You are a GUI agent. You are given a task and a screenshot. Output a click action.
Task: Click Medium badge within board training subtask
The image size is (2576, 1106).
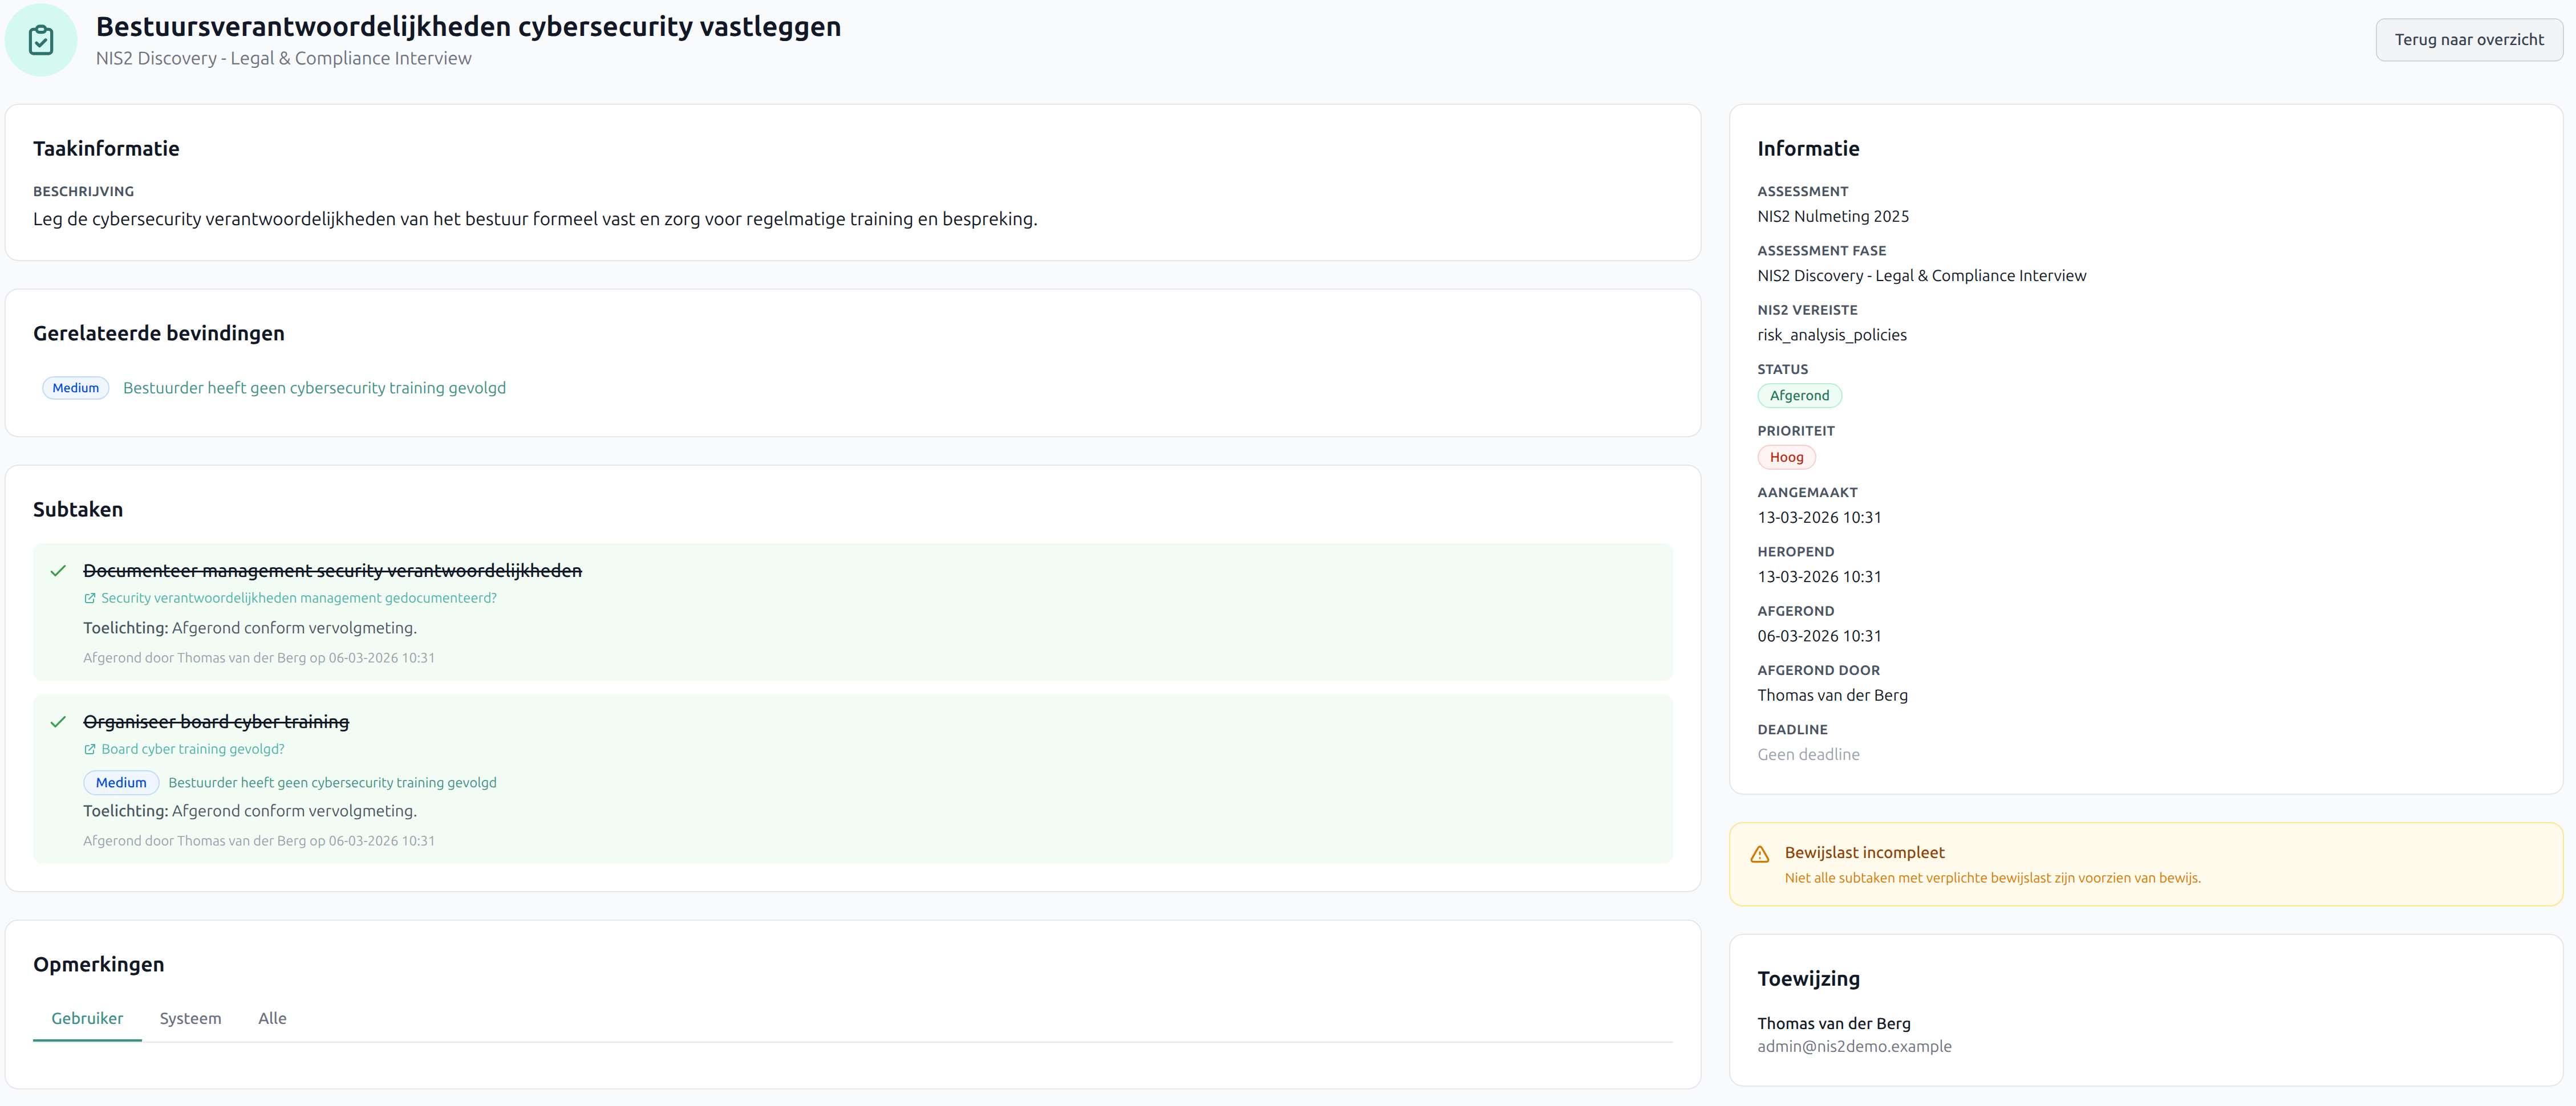pyautogui.click(x=121, y=783)
